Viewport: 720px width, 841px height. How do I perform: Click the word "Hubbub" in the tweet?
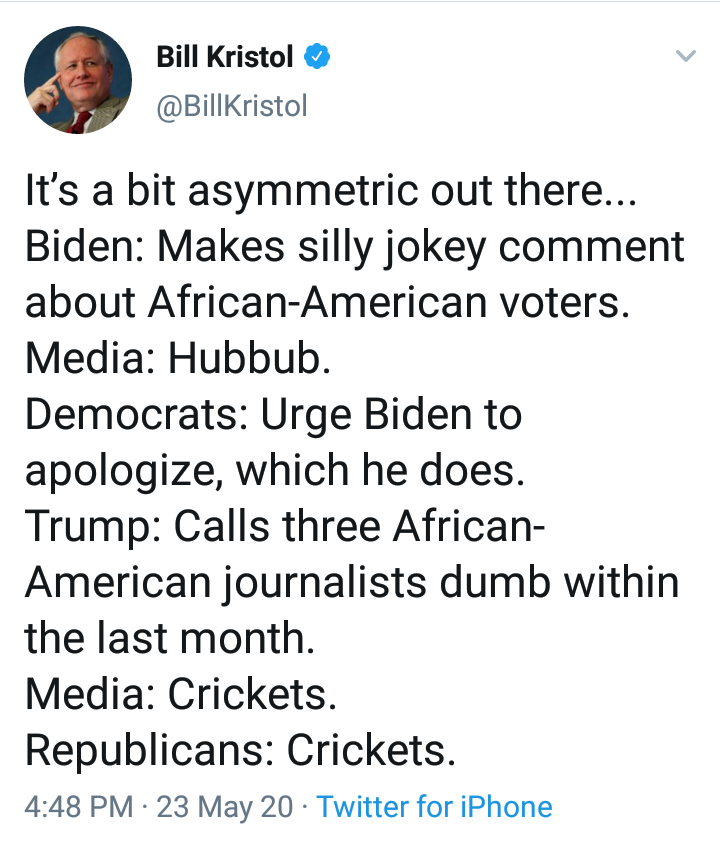click(x=244, y=359)
